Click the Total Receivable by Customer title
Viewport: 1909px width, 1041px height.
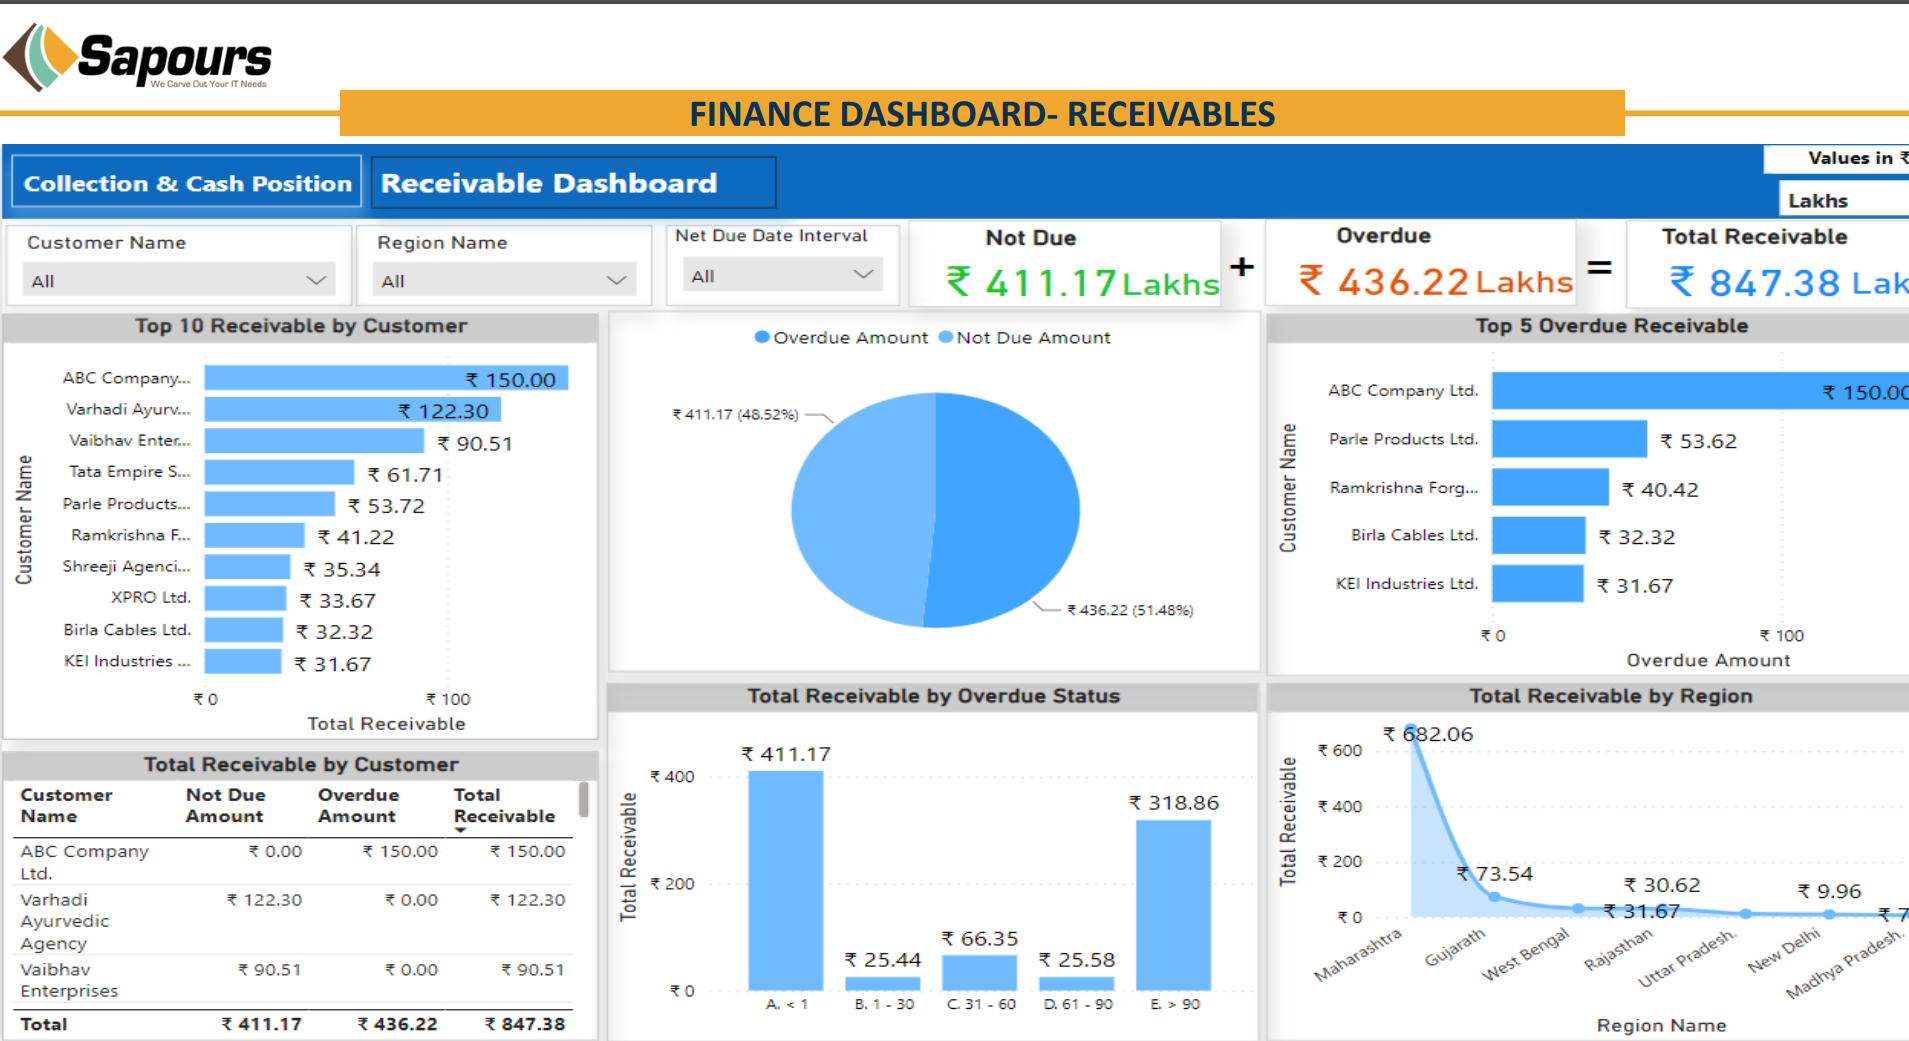pyautogui.click(x=301, y=764)
